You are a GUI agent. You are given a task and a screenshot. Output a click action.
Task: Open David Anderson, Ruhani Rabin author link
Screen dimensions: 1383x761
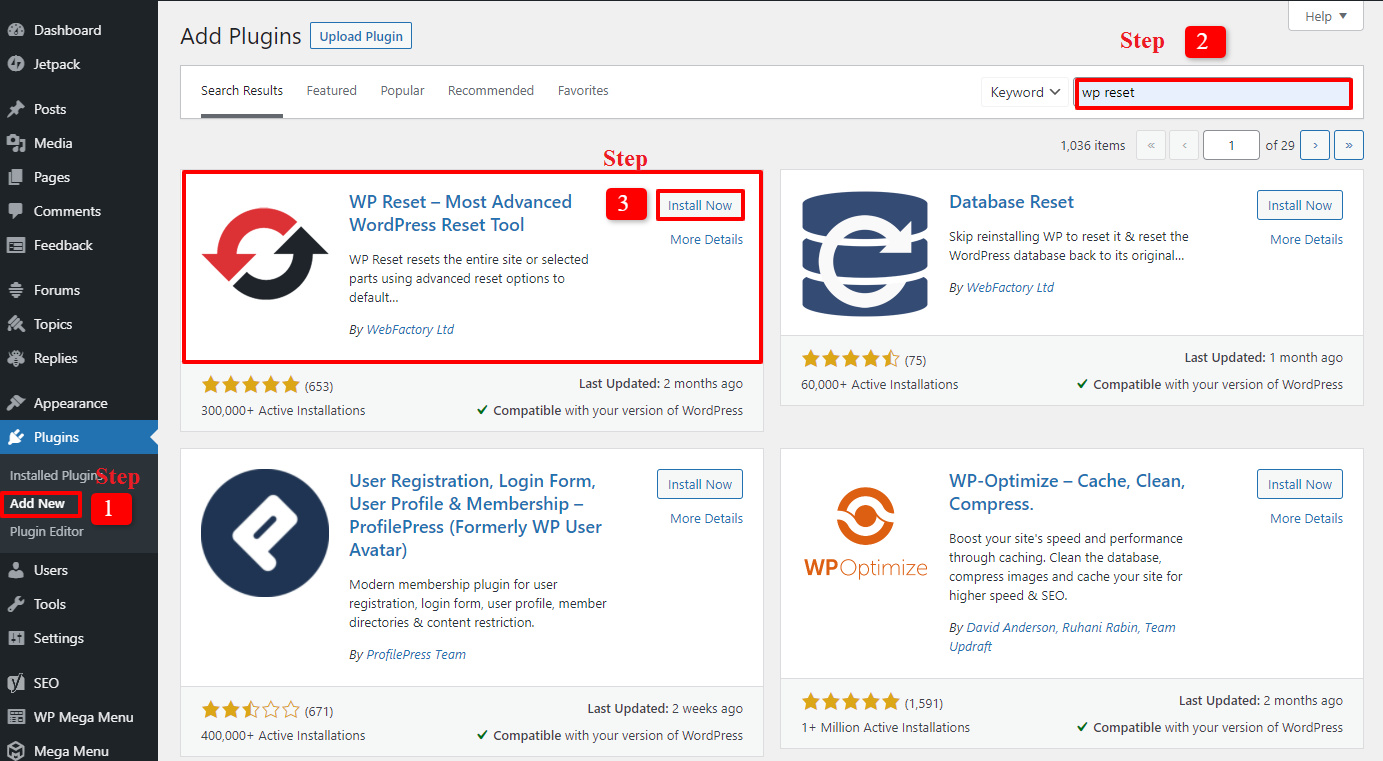click(x=1062, y=637)
